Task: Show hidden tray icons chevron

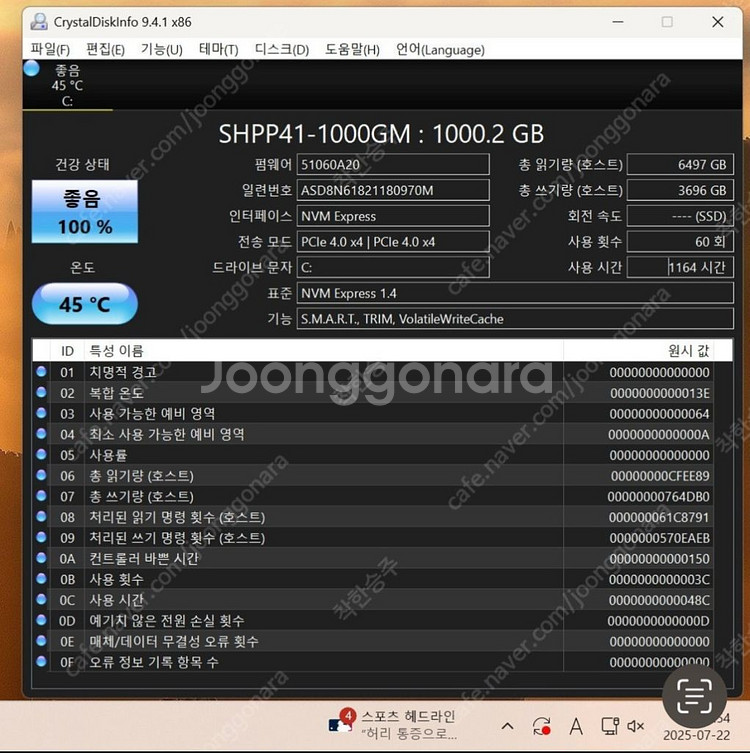Action: [x=507, y=726]
